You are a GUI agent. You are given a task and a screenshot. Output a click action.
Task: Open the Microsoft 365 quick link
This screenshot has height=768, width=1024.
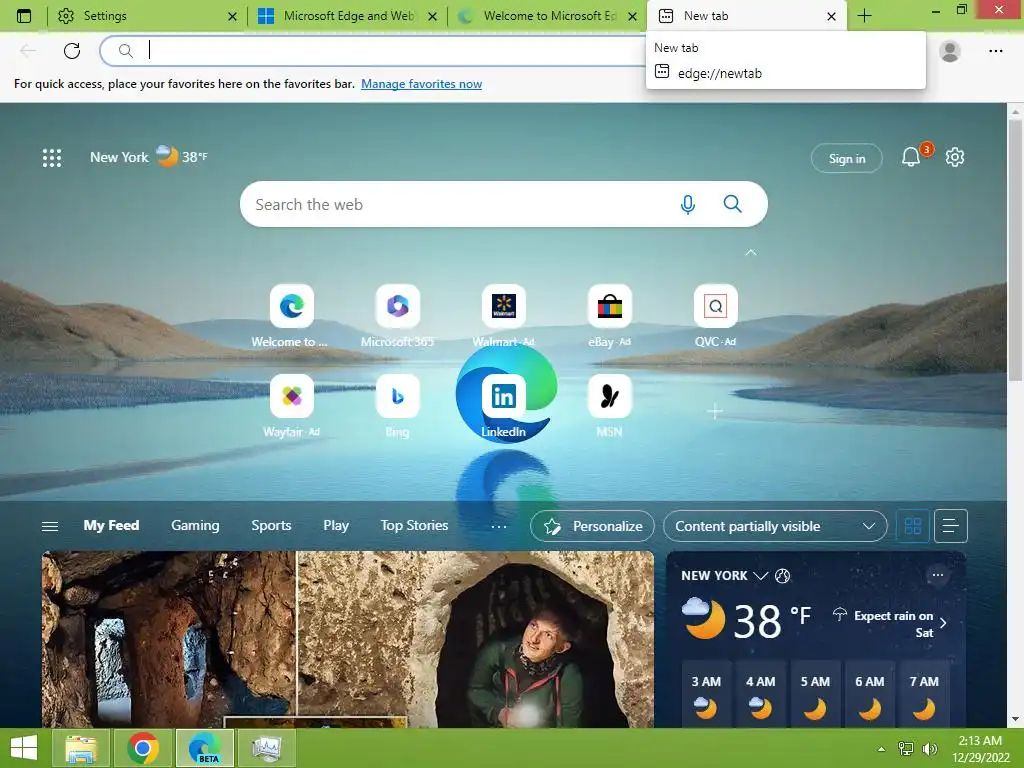(x=397, y=316)
